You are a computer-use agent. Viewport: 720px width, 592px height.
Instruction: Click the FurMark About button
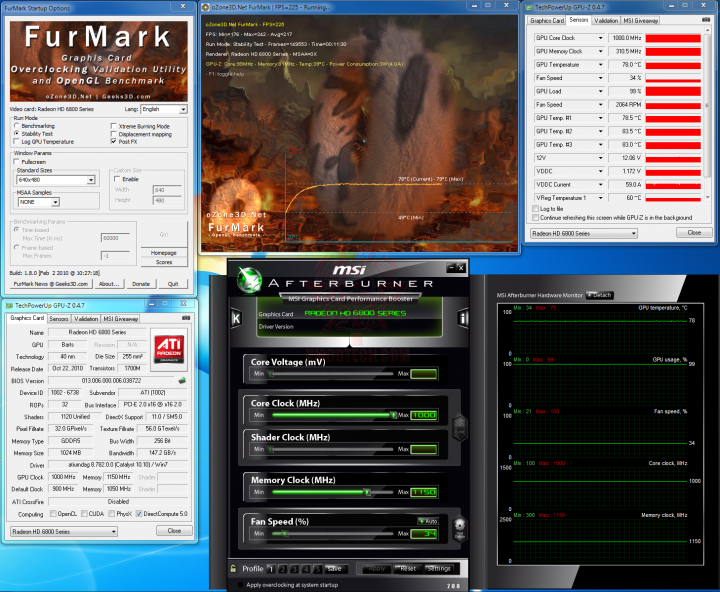coord(109,284)
